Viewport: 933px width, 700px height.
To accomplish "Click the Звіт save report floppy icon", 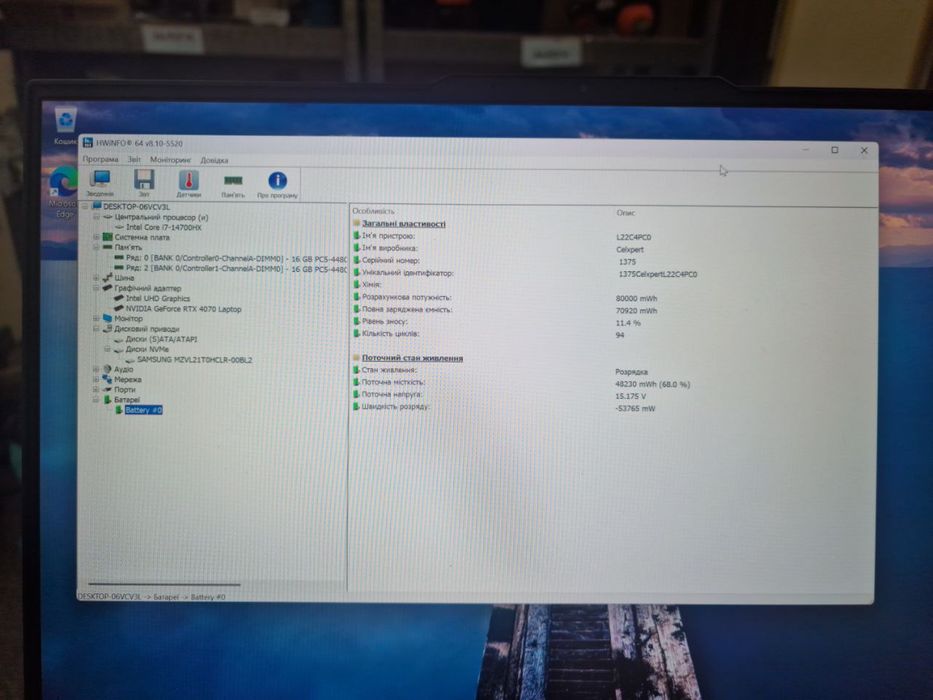I will coord(144,182).
